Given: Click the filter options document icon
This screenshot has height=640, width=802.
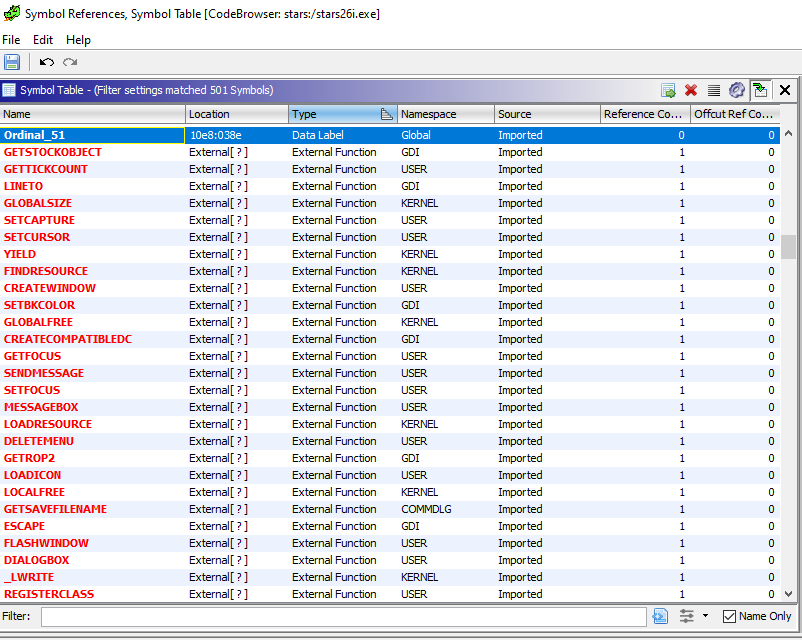Looking at the screenshot, I should 660,616.
